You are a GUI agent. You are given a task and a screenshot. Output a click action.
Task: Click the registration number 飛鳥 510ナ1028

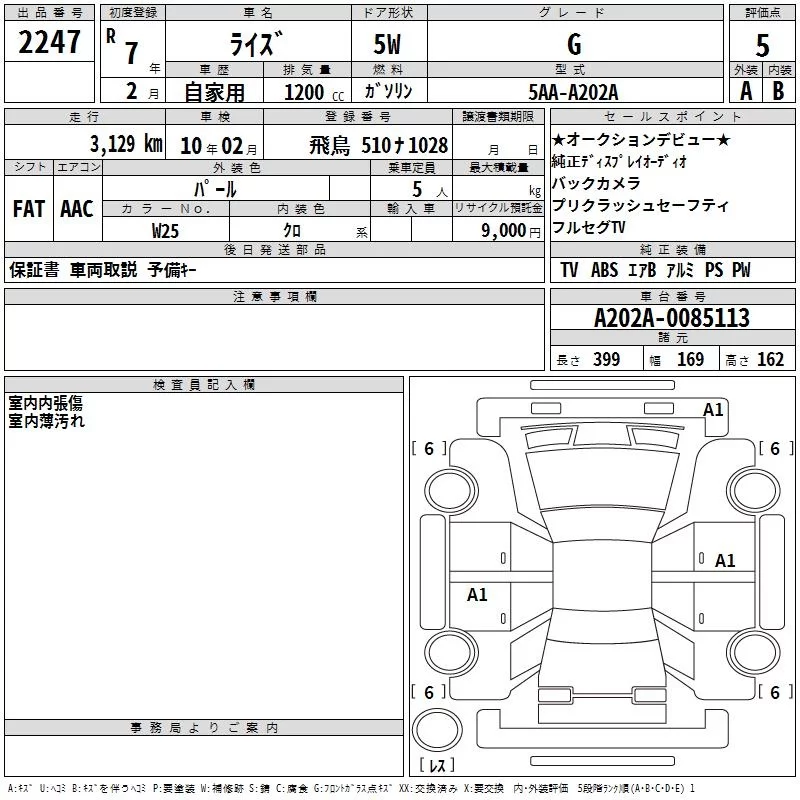click(379, 145)
